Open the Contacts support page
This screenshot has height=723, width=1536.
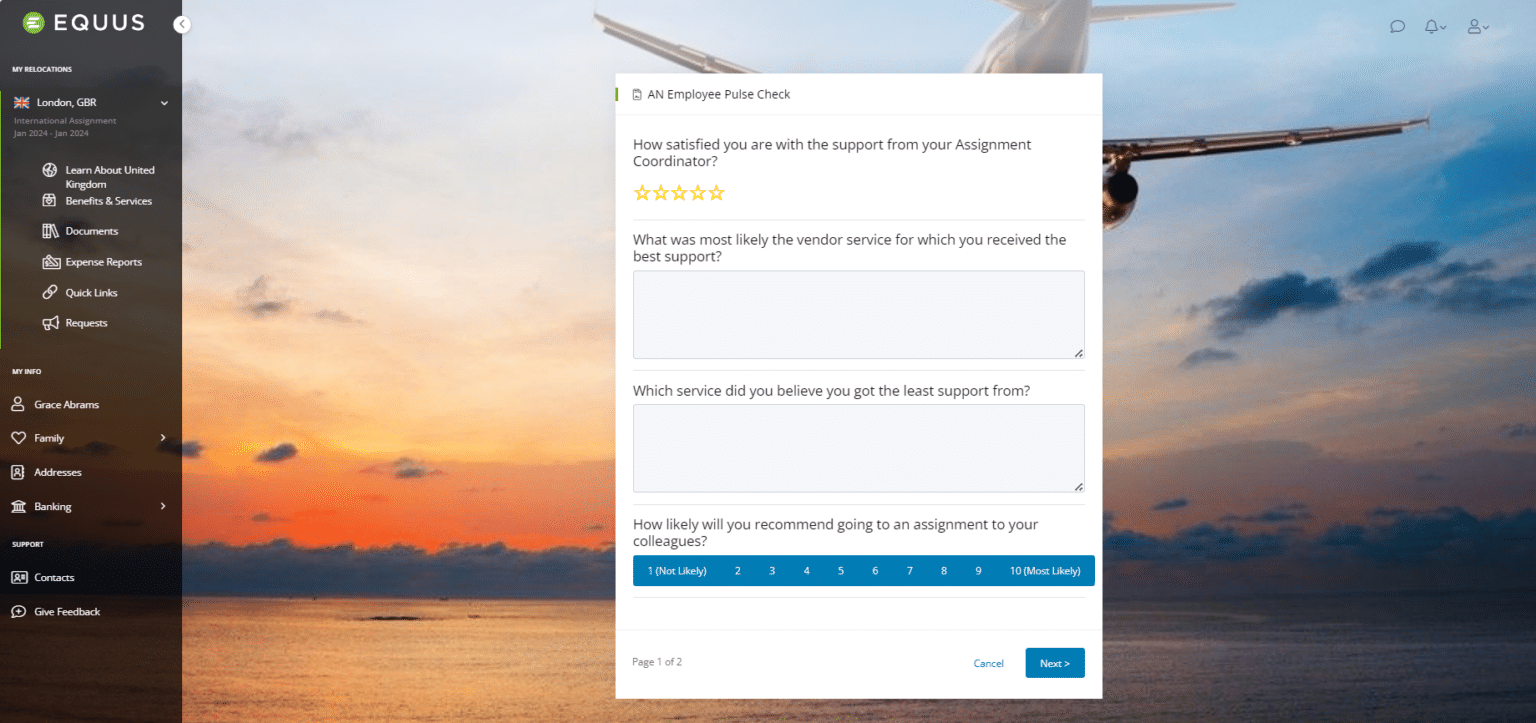point(55,577)
